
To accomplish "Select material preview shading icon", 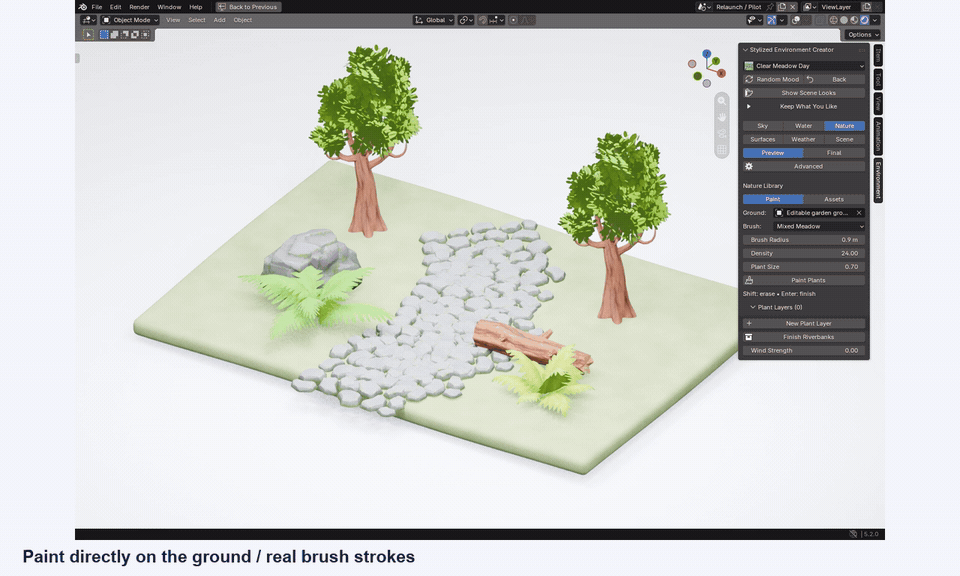I will click(854, 20).
